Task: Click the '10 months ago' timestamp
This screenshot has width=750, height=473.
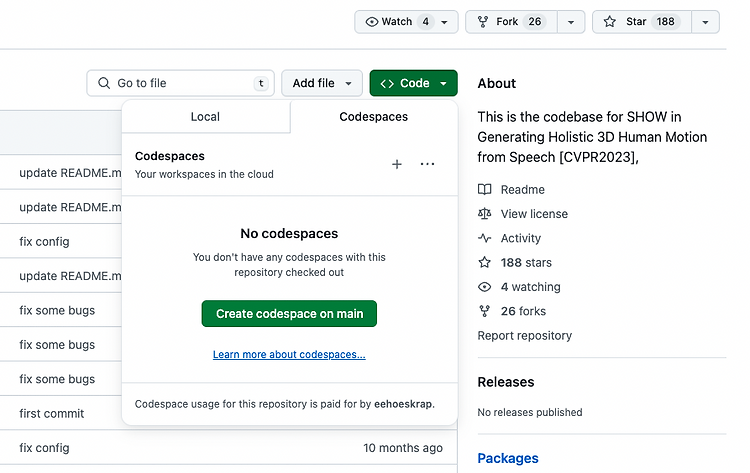Action: click(403, 448)
